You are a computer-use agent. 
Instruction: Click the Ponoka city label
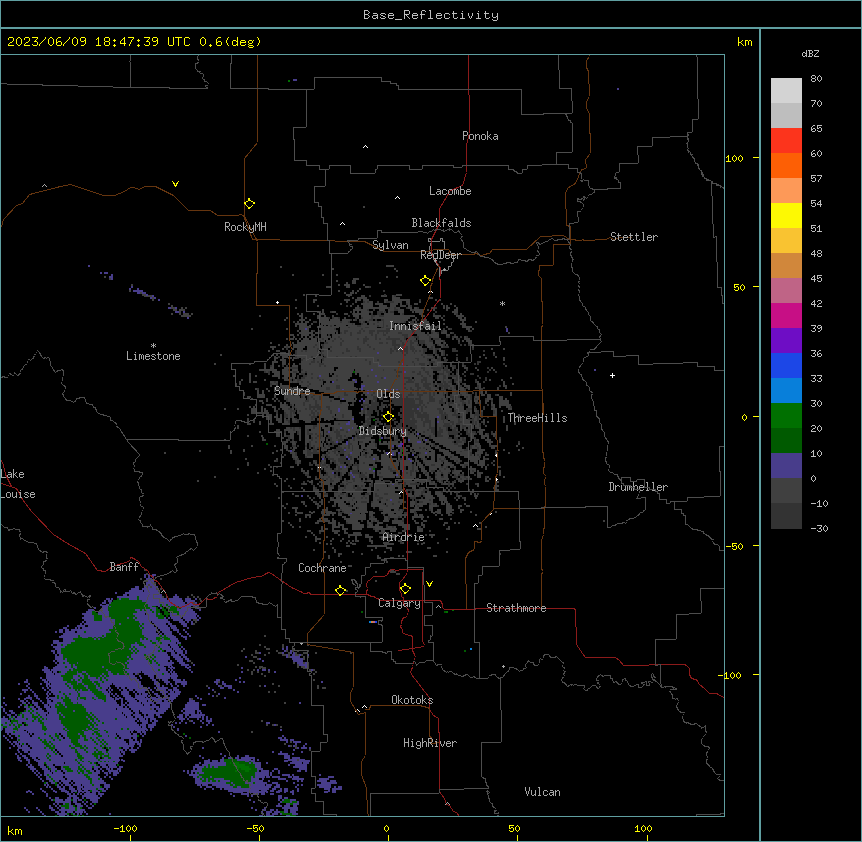coord(480,136)
